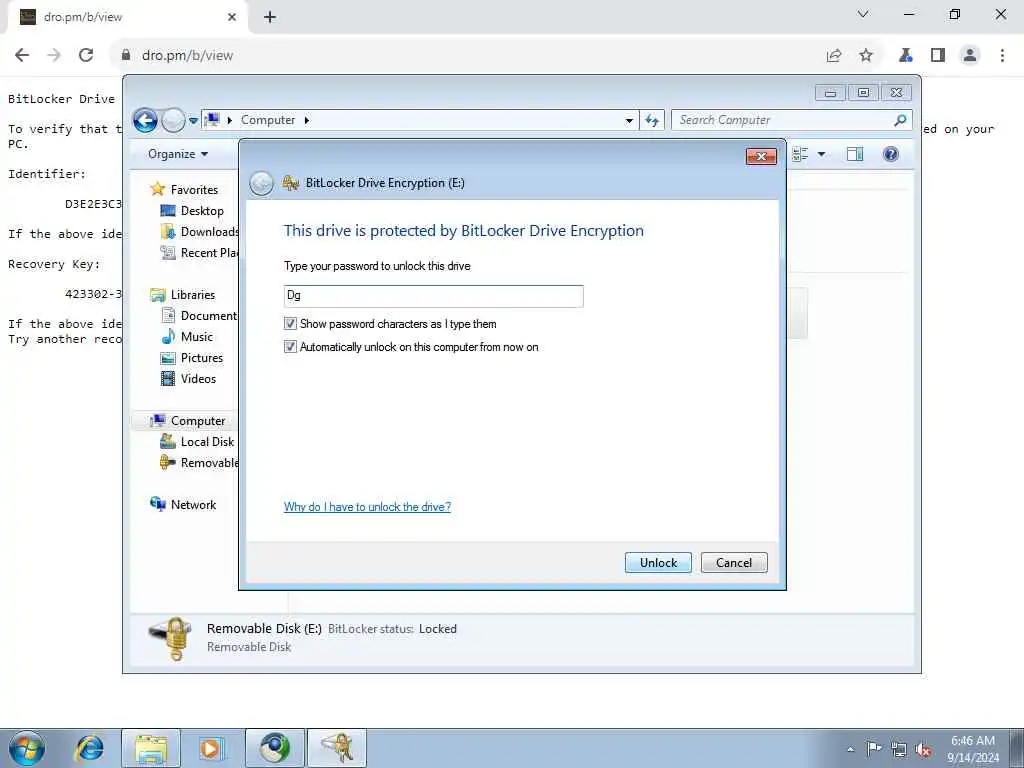The height and width of the screenshot is (768, 1024).
Task: Launch Internet Explorer from taskbar
Action: 89,748
